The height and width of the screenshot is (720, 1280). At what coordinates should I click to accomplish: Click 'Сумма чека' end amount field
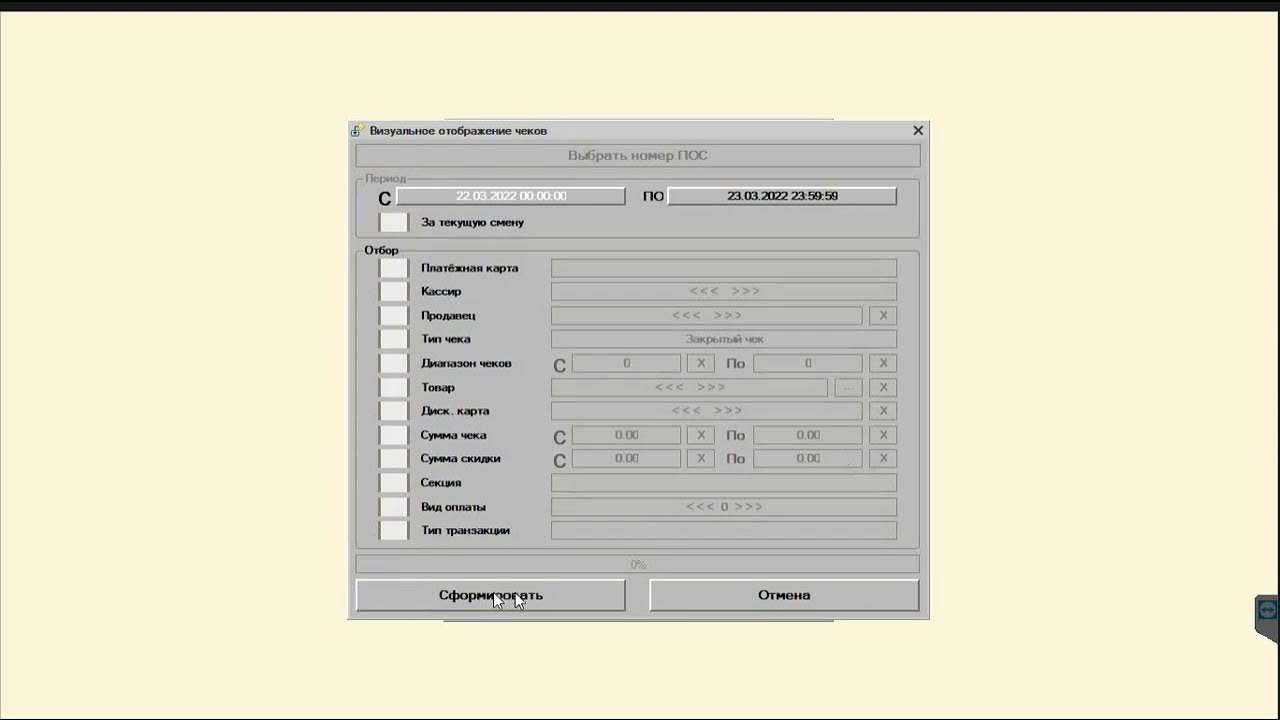pyautogui.click(x=808, y=435)
